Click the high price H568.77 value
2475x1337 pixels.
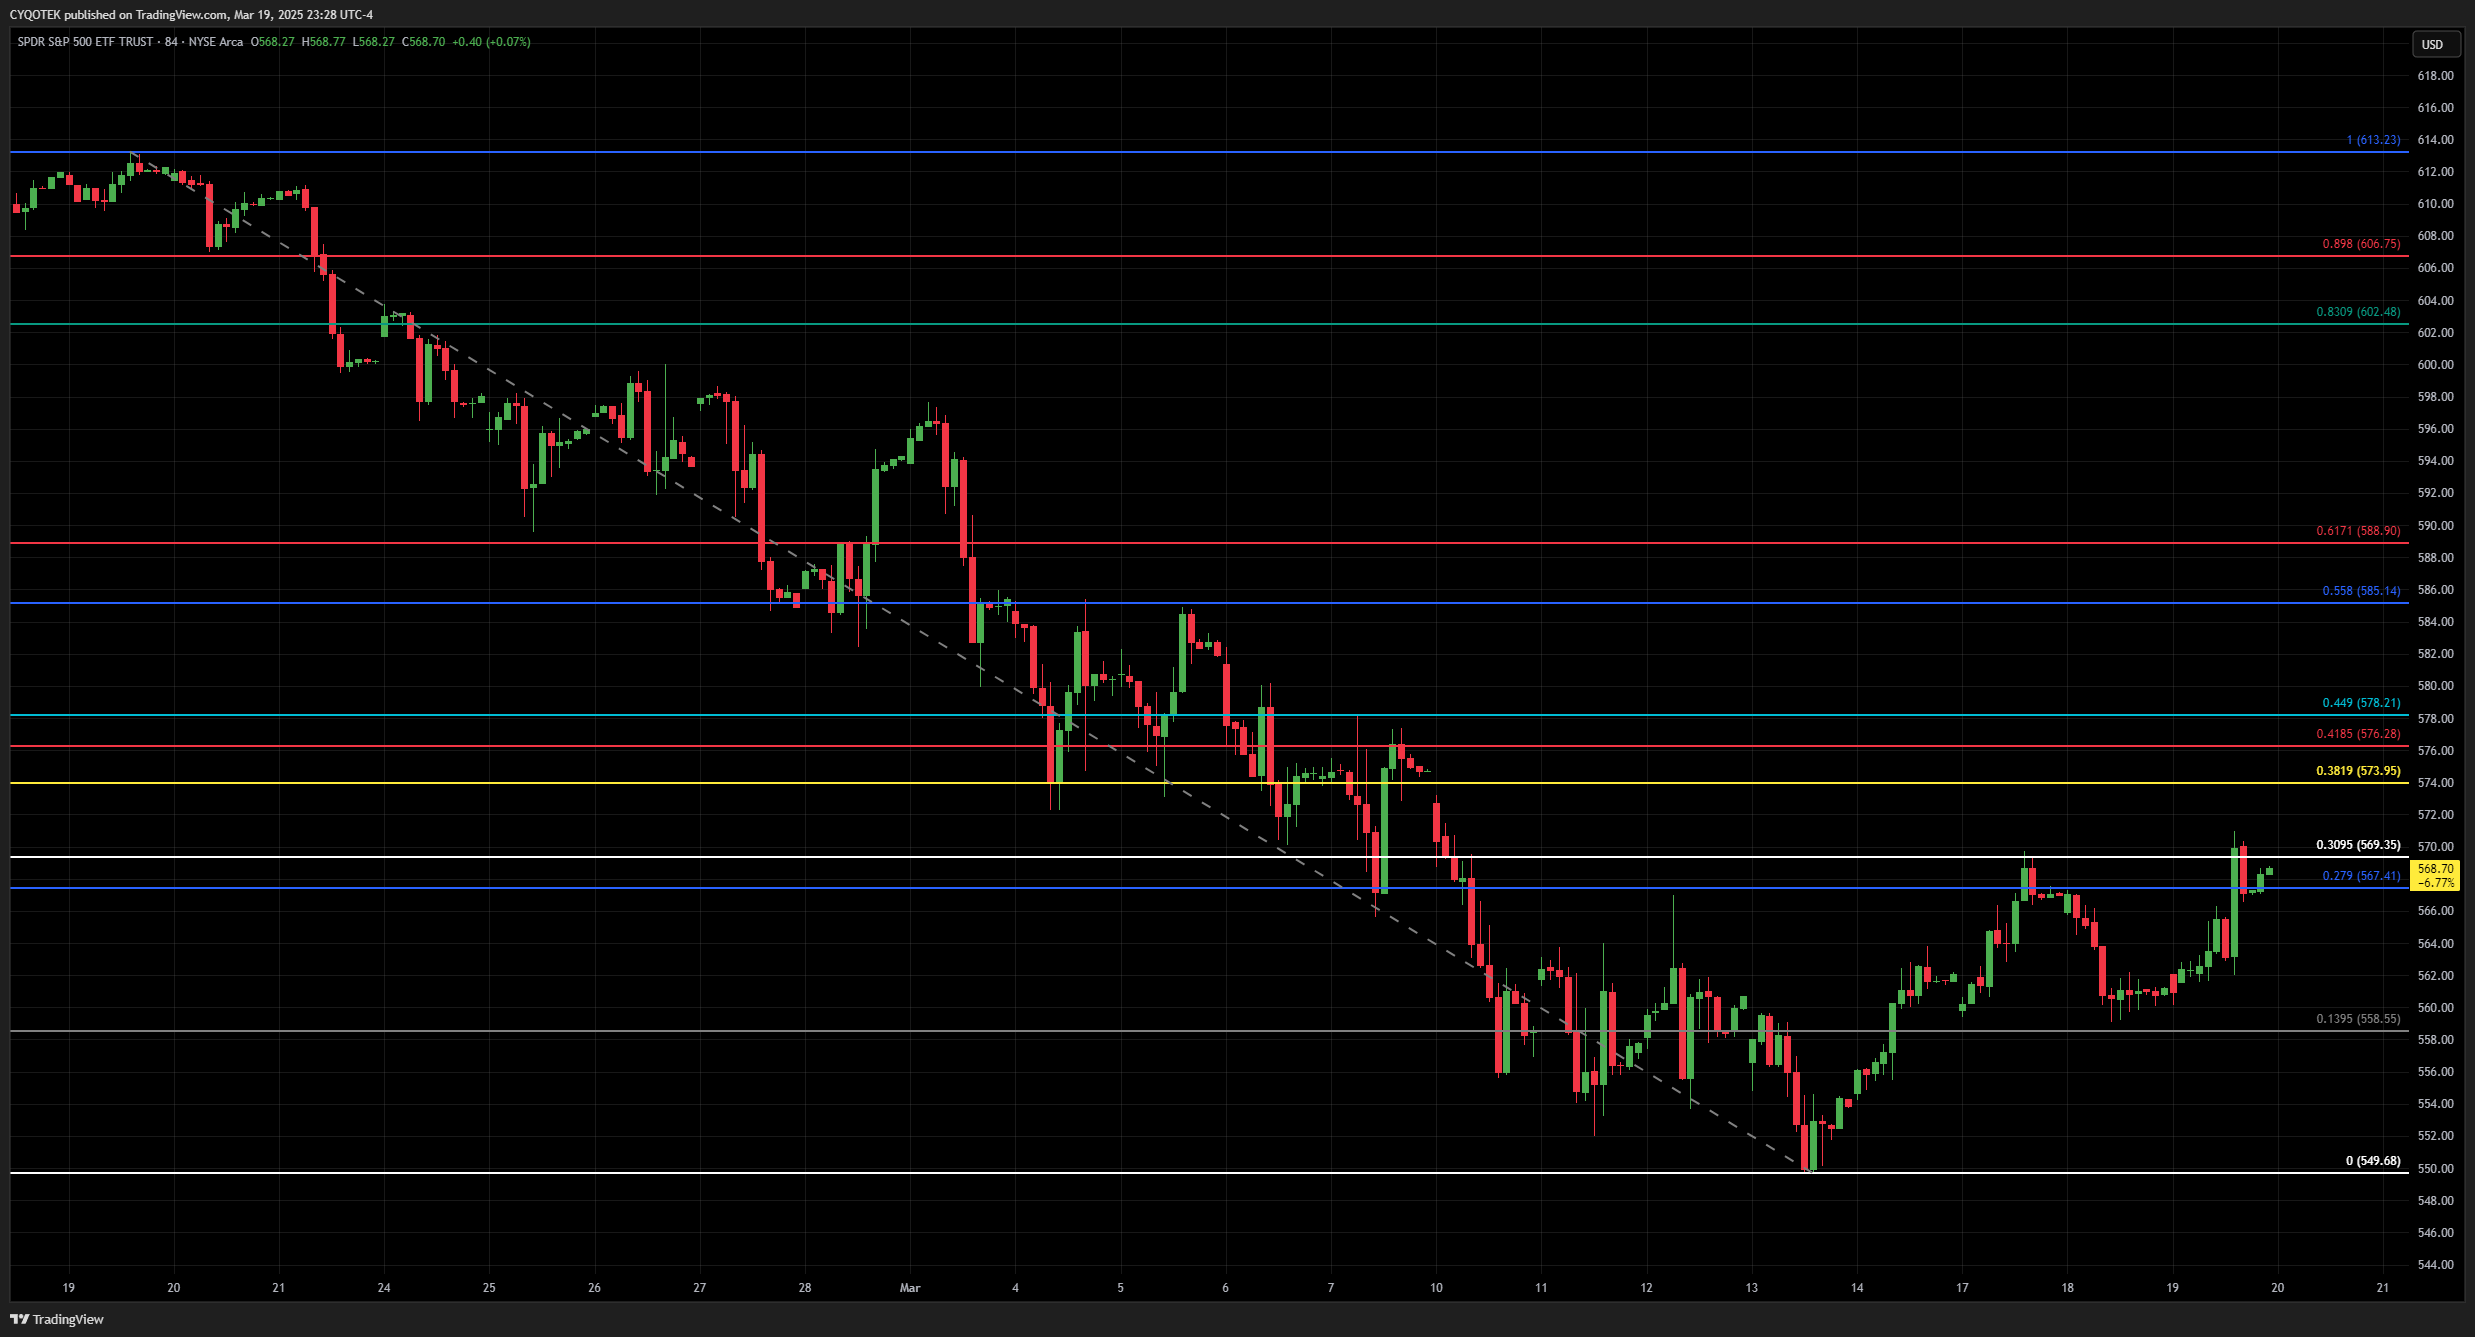click(324, 42)
